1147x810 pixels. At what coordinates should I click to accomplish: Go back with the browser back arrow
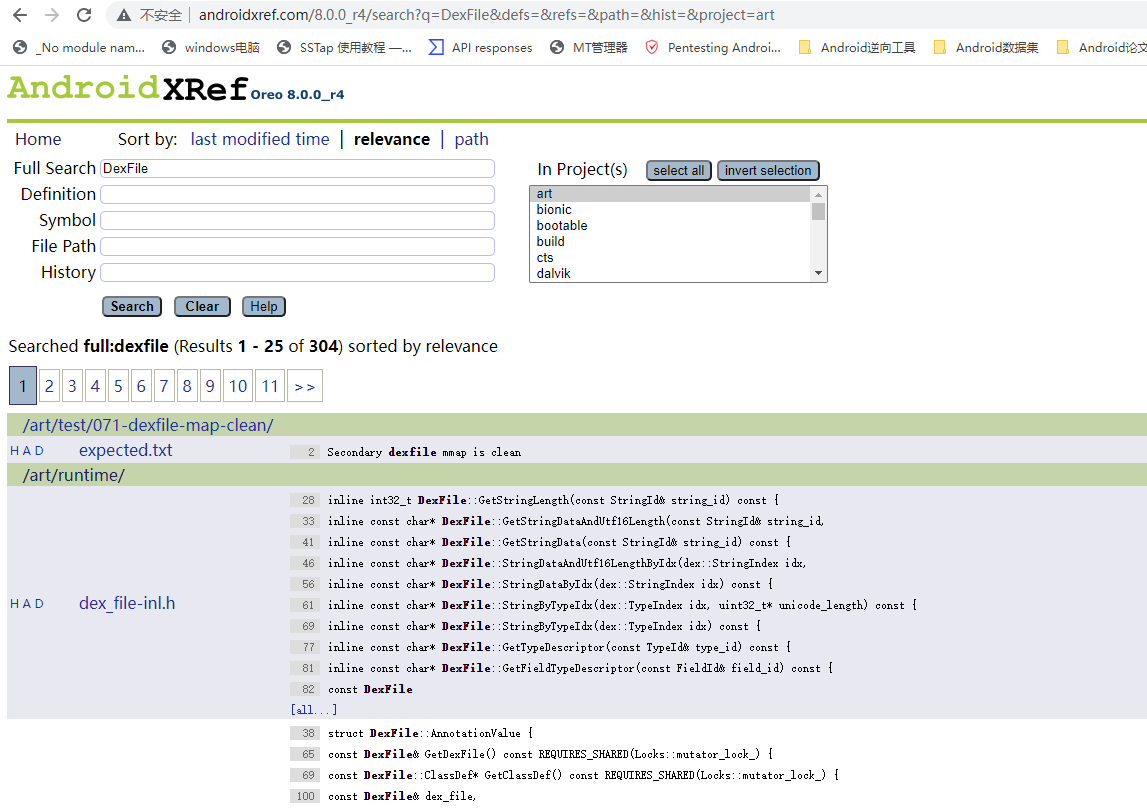click(x=20, y=15)
